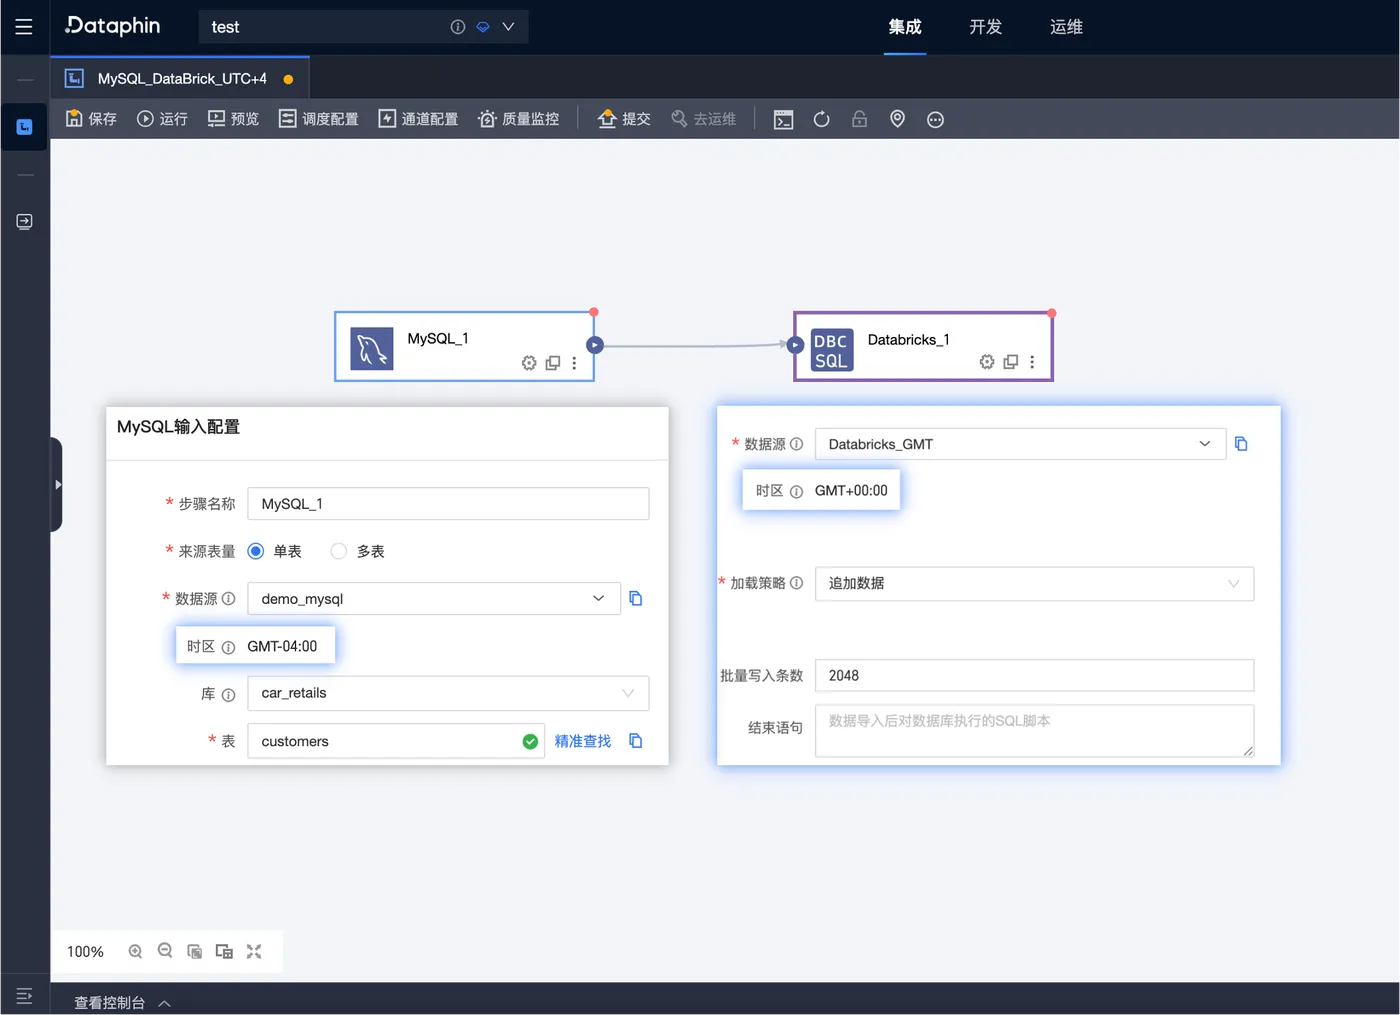Select the 单表 radio button
Screen dimensions: 1400x1015
coord(256,551)
